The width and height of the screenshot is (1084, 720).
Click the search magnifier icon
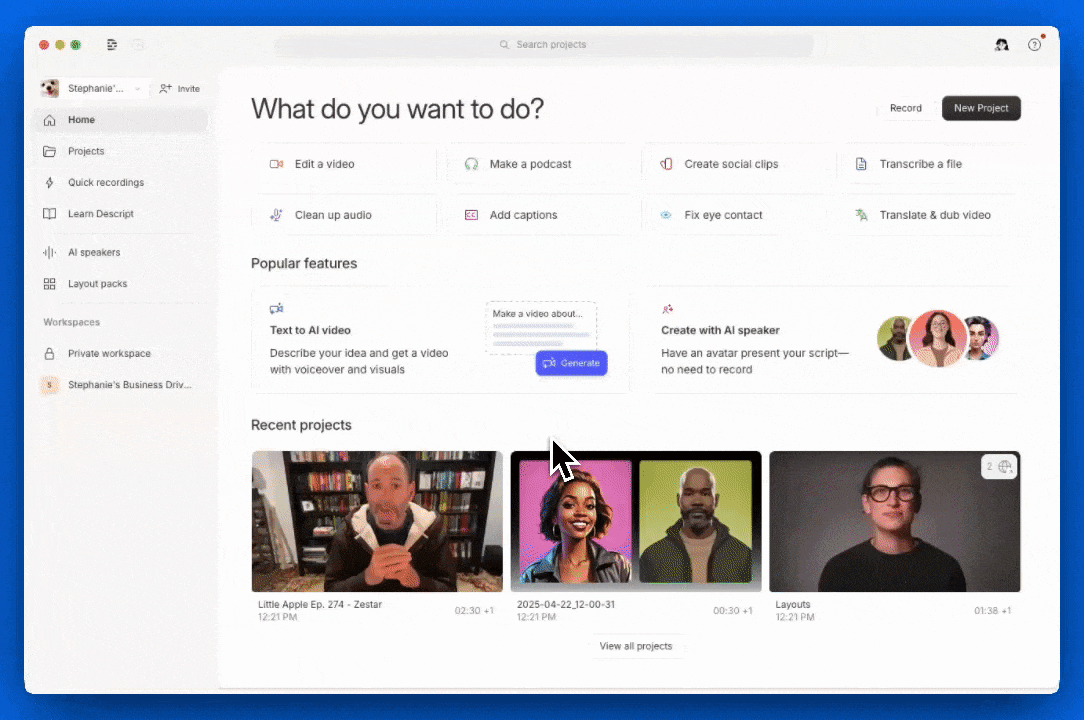click(x=505, y=44)
